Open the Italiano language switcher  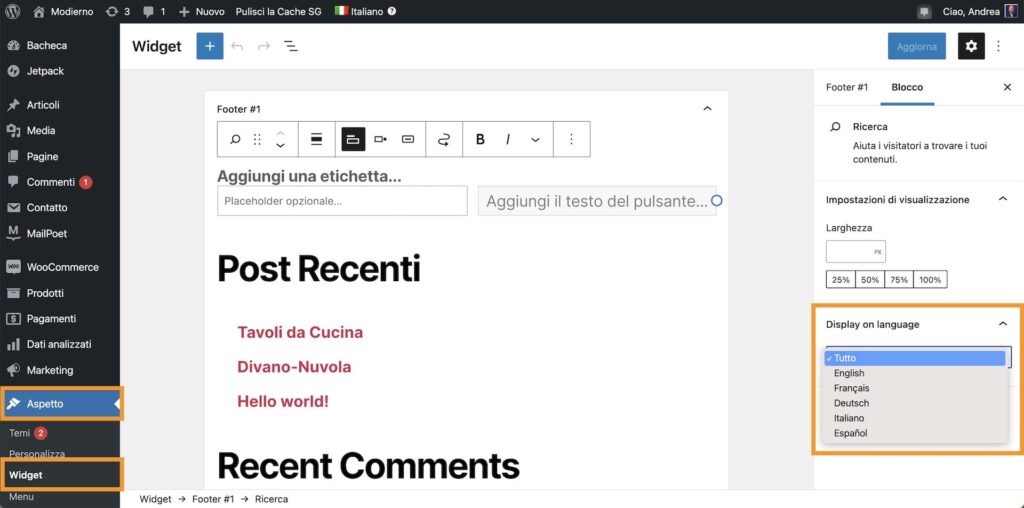pos(359,11)
